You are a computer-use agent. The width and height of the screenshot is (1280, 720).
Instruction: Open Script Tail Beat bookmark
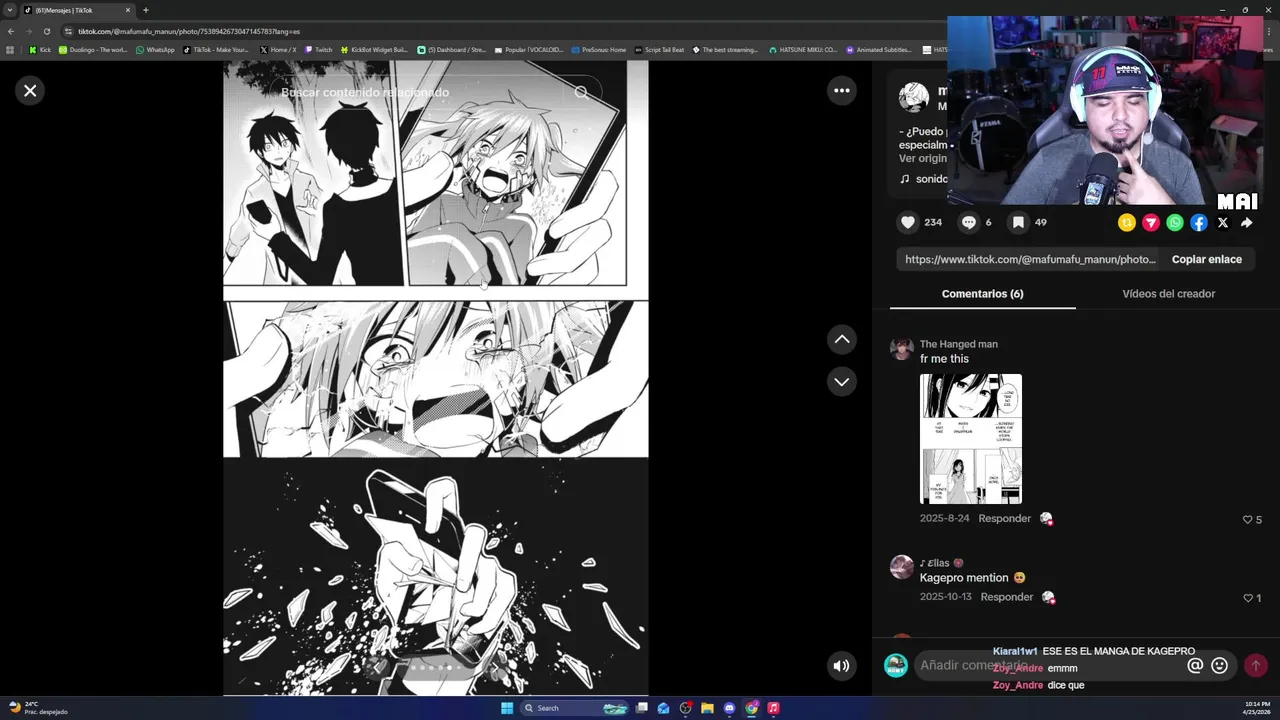click(x=660, y=50)
